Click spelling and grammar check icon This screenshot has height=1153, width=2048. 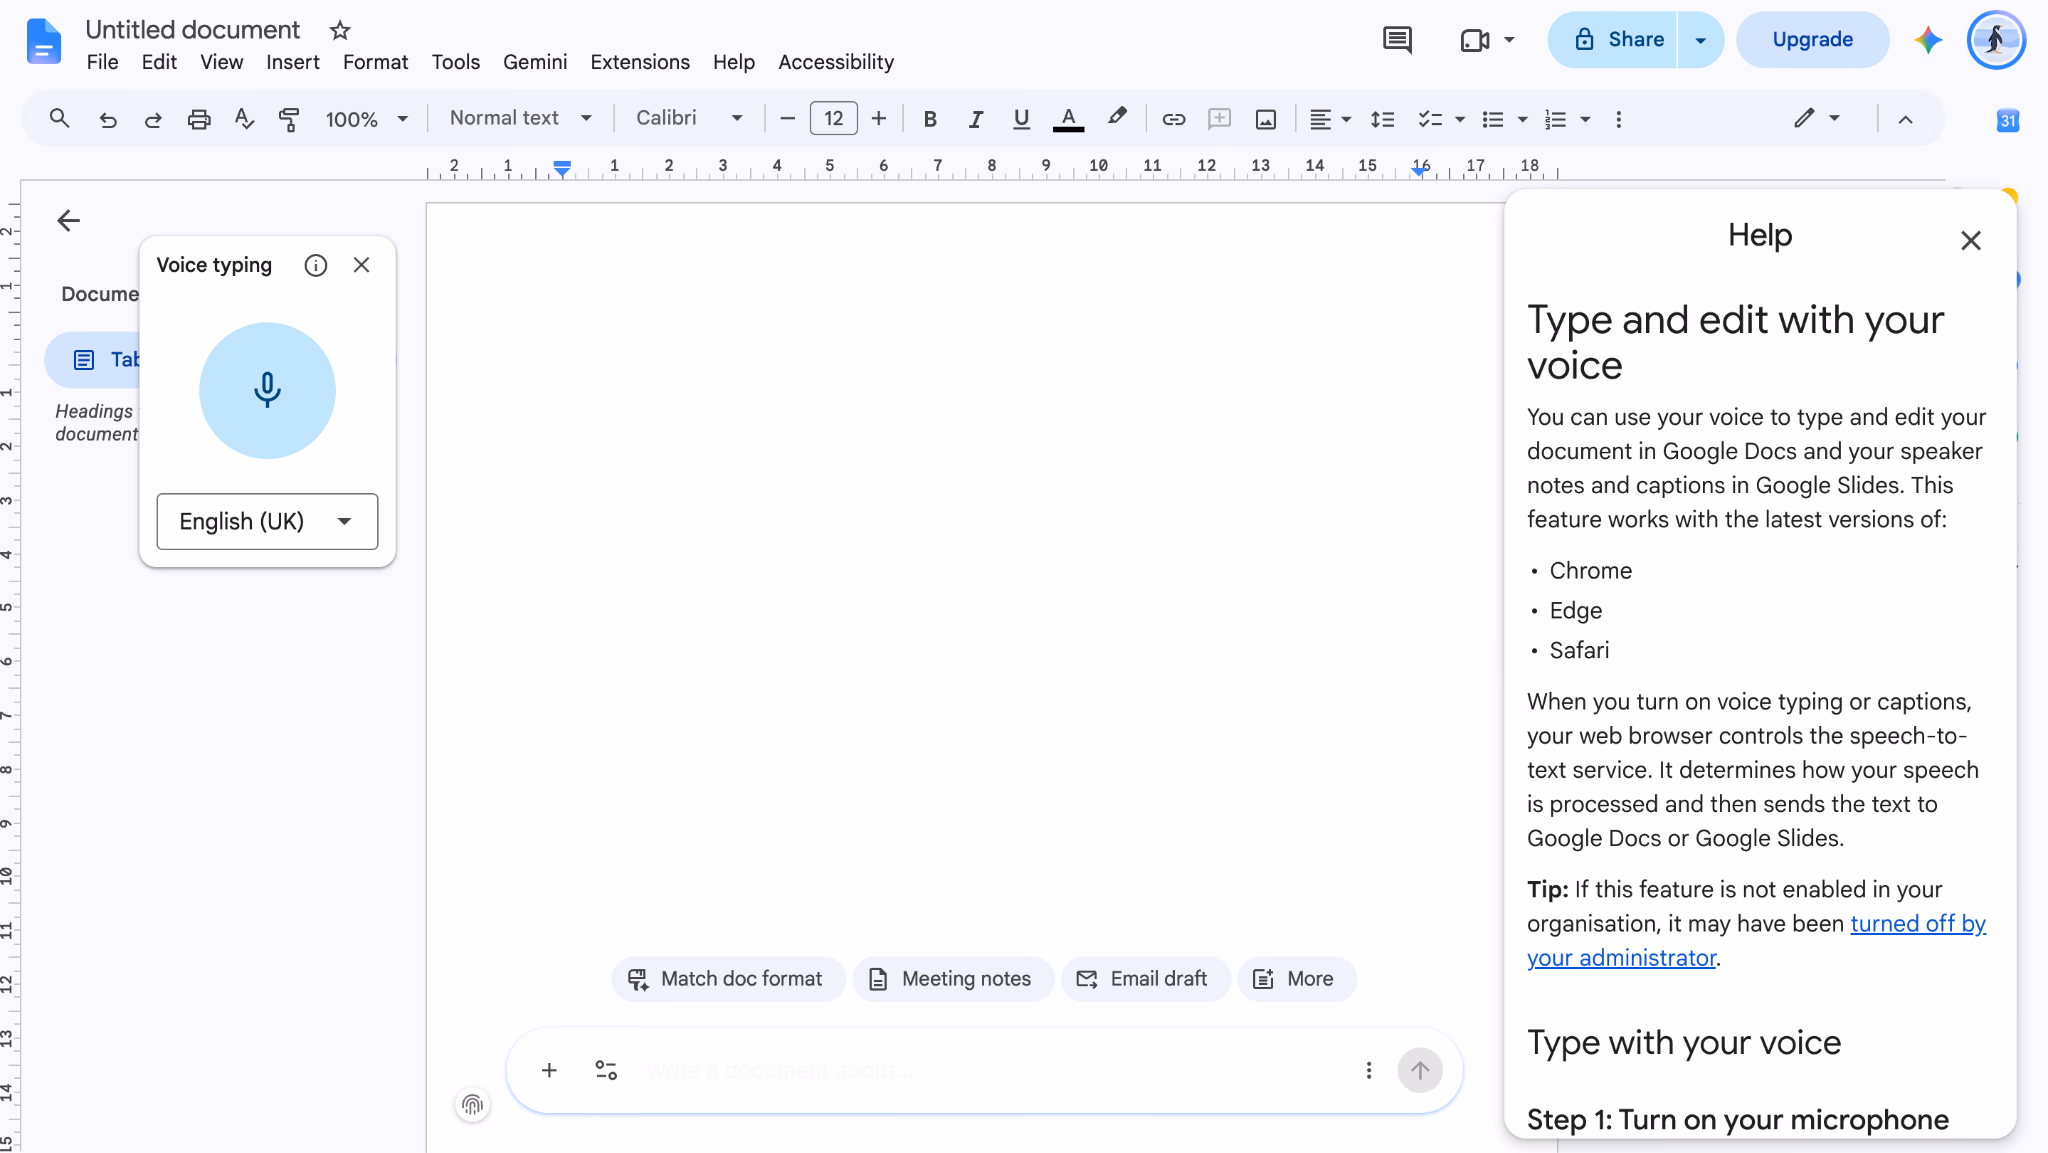(x=244, y=119)
